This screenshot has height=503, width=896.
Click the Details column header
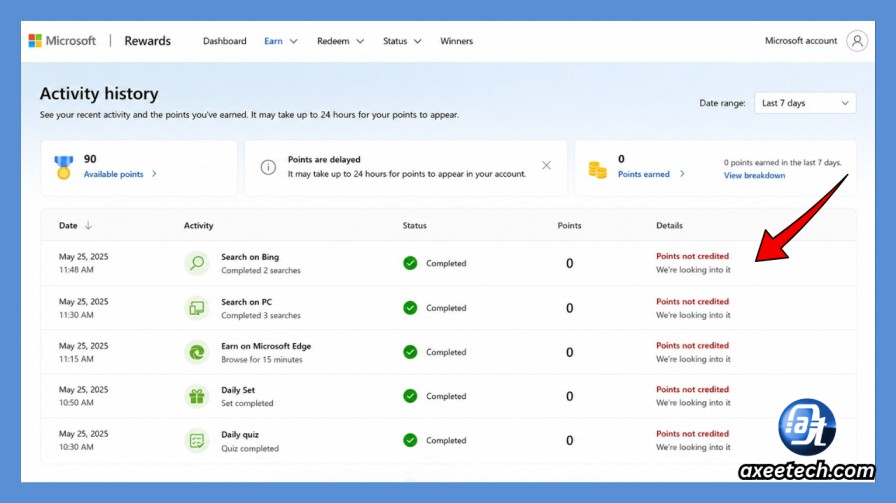(x=669, y=225)
